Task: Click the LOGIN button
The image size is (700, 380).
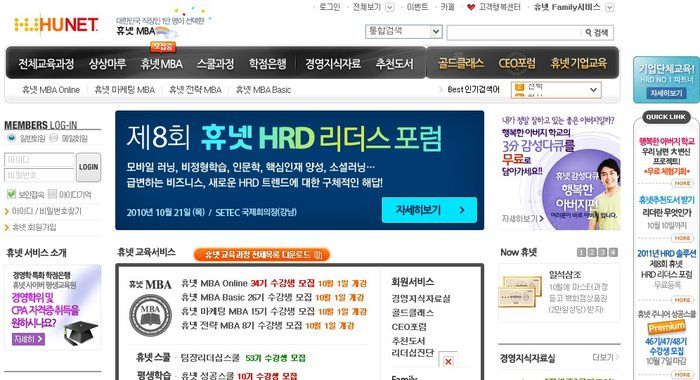Action: tap(88, 167)
